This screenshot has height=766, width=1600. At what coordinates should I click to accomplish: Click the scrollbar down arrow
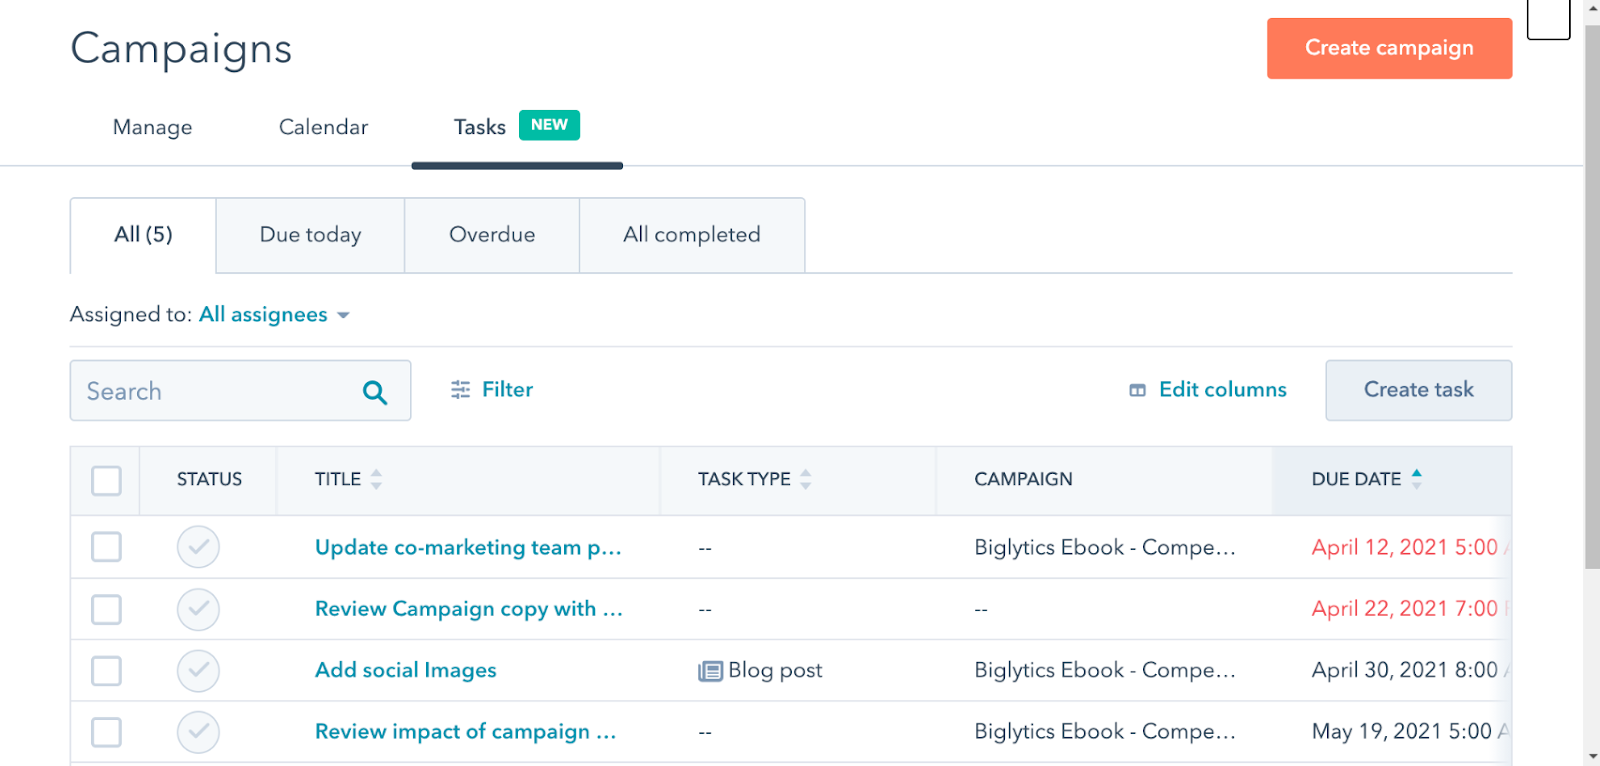1592,757
